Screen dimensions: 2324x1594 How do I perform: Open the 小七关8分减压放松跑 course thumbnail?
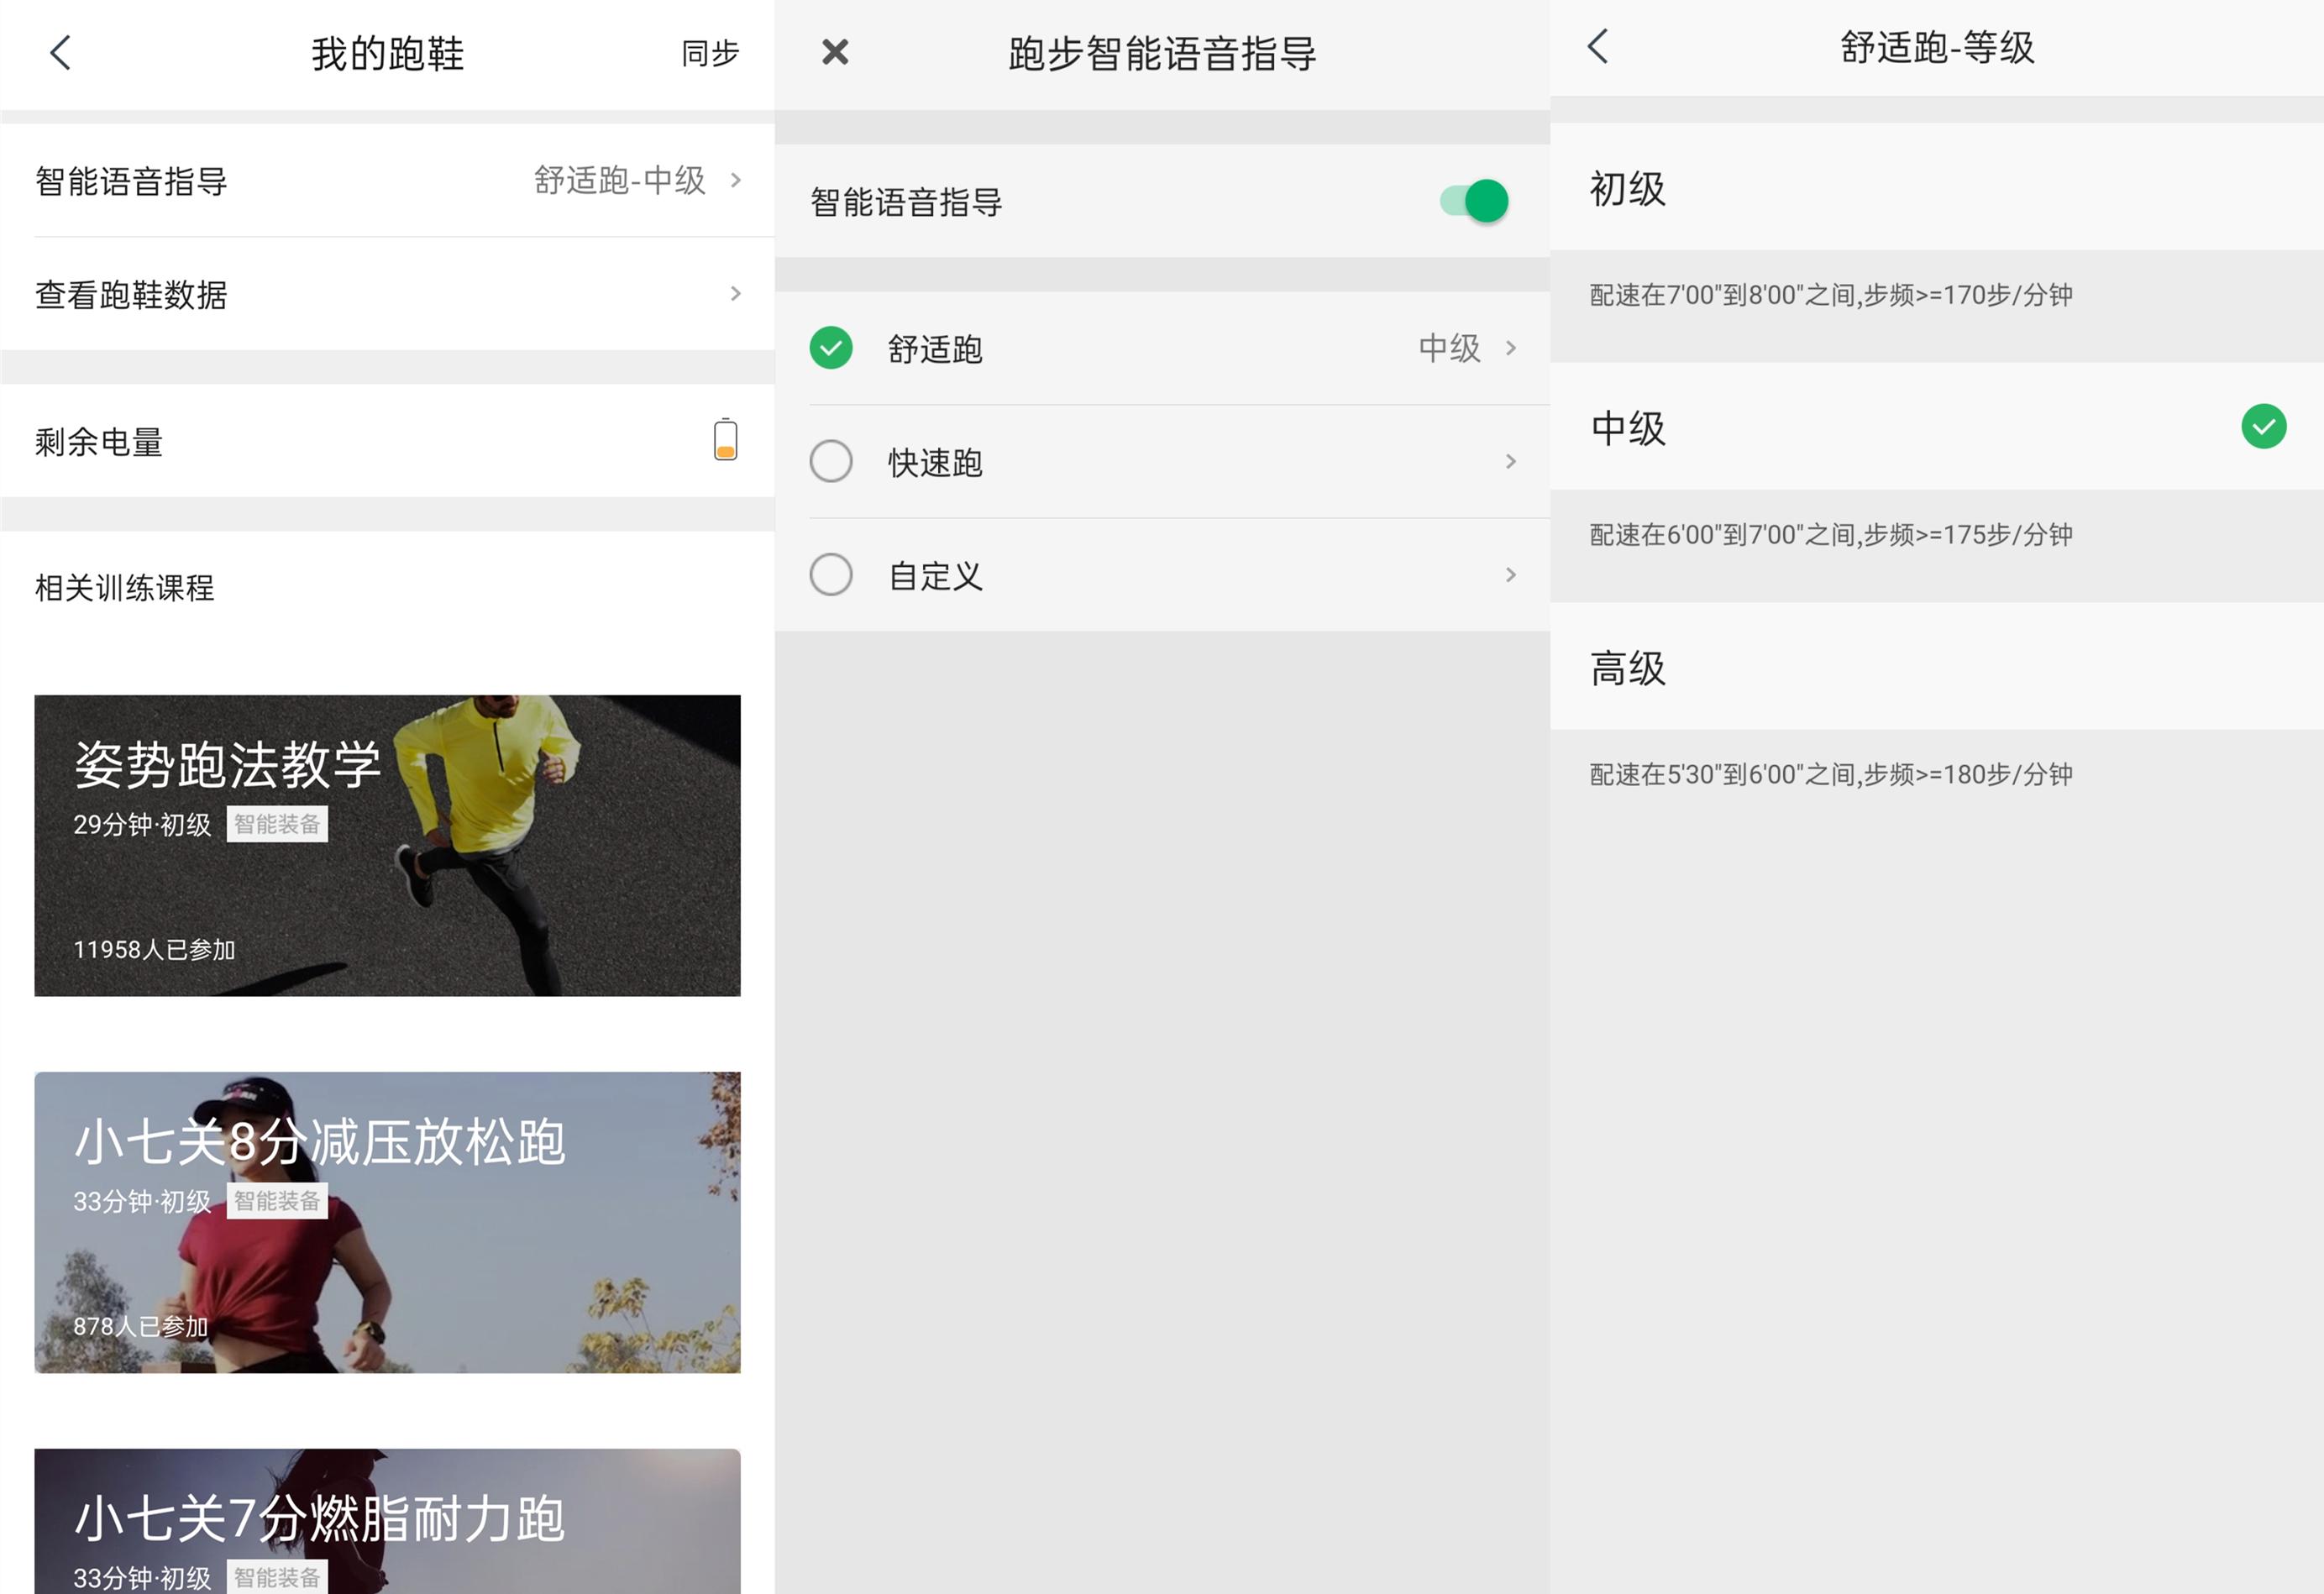tap(388, 1221)
